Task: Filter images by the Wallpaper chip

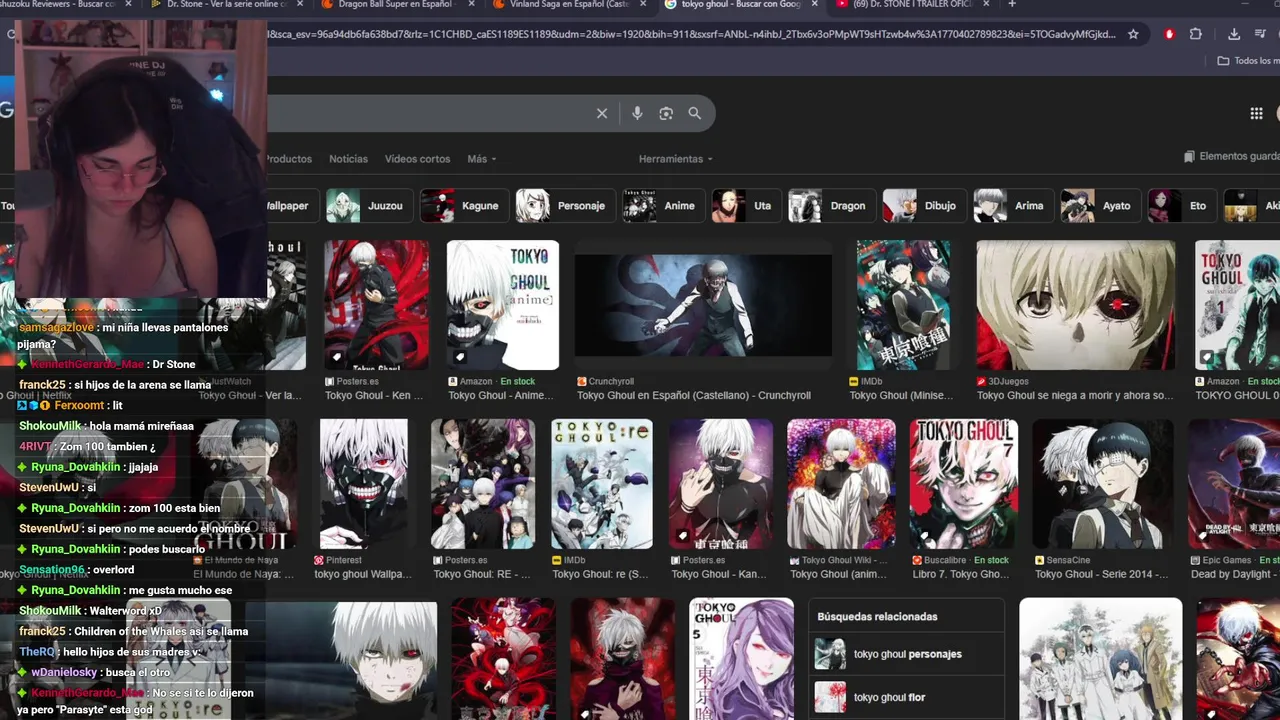Action: coord(292,206)
